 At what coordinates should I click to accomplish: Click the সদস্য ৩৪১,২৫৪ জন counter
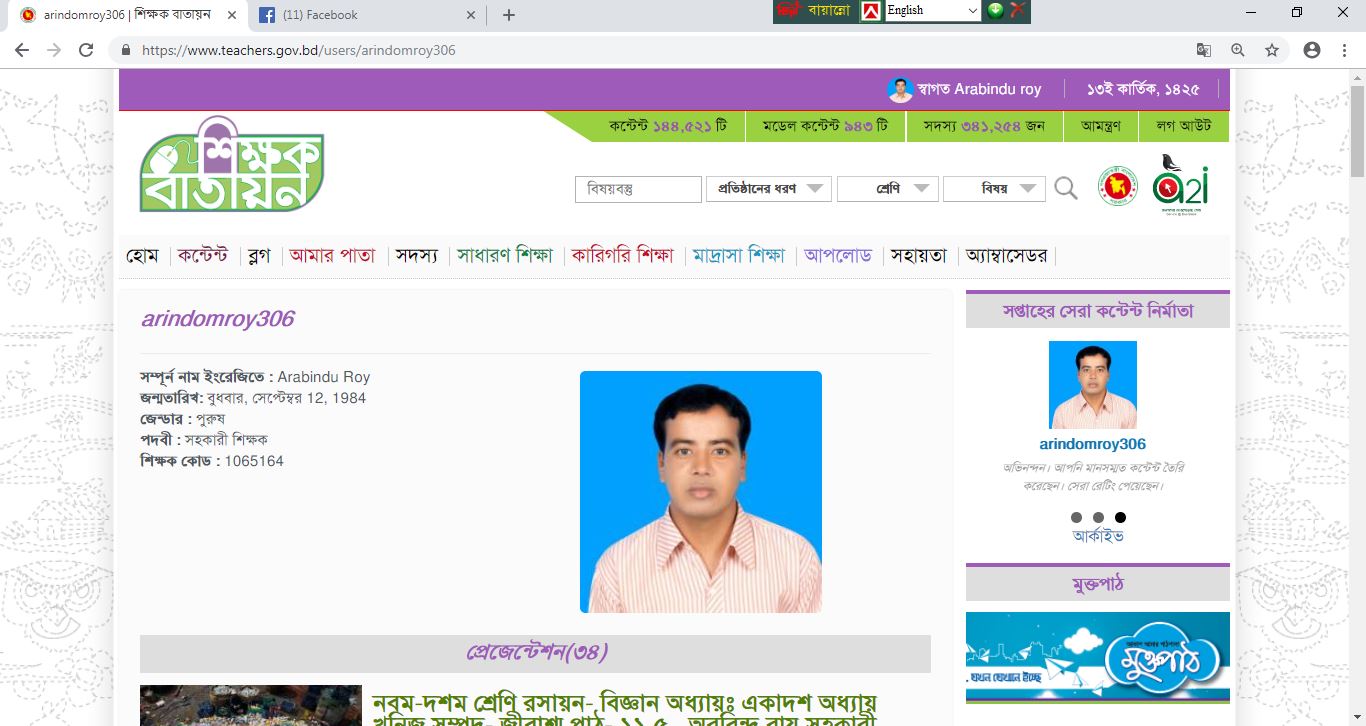[x=984, y=127]
